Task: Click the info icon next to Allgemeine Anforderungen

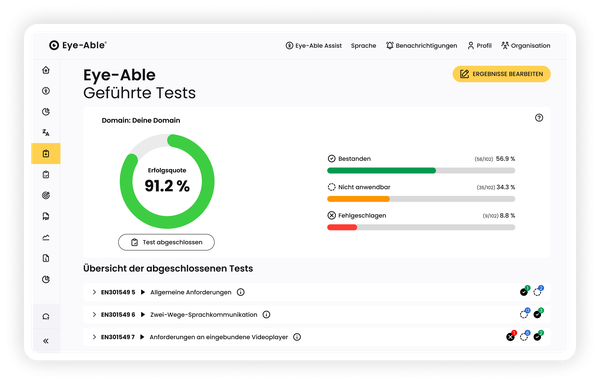Action: coord(241,292)
